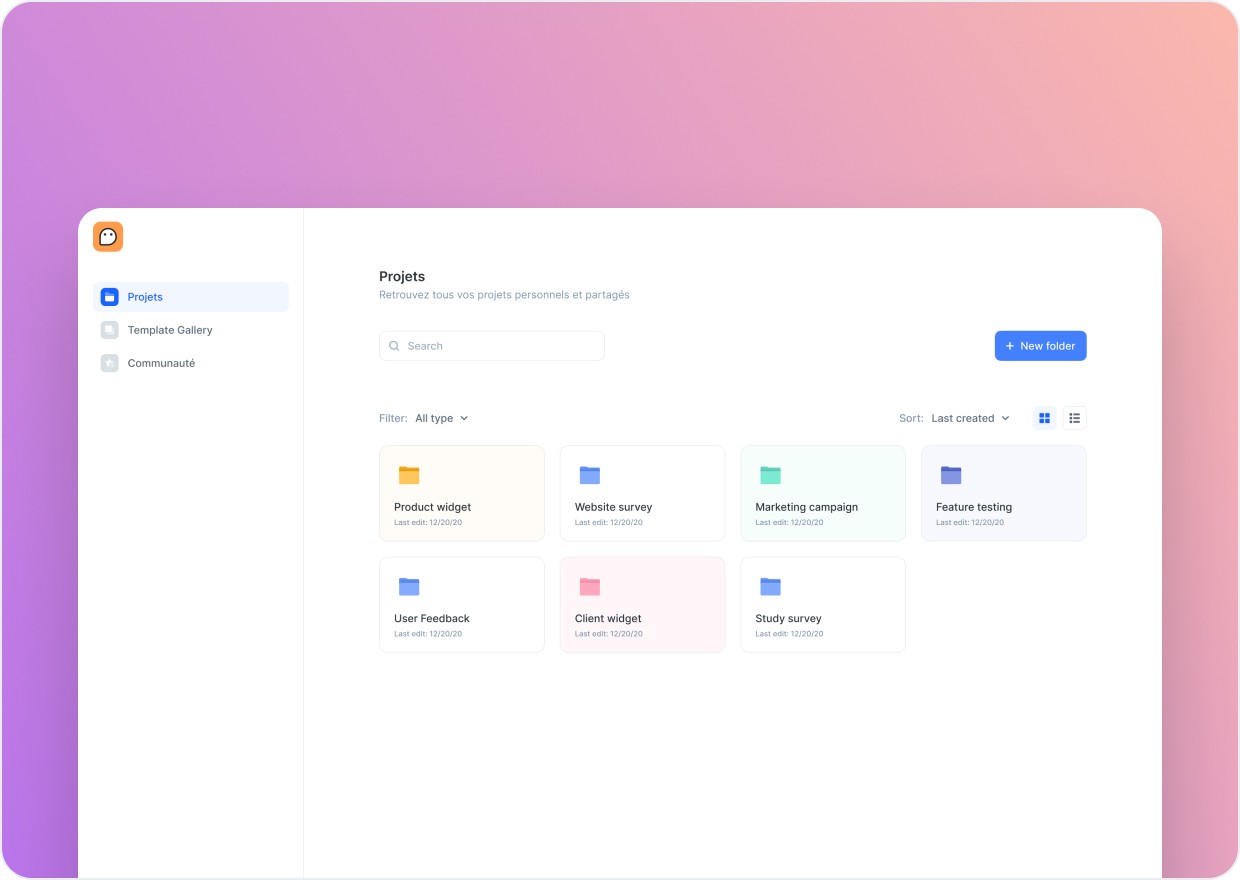The width and height of the screenshot is (1240, 880).
Task: Click the Template Gallery sidebar icon
Action: coord(110,330)
